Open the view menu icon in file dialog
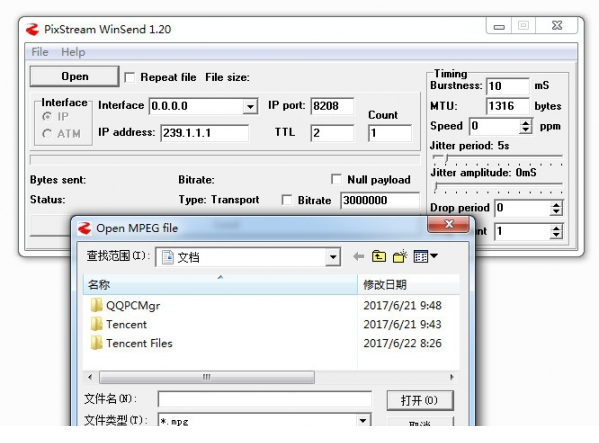 426,256
